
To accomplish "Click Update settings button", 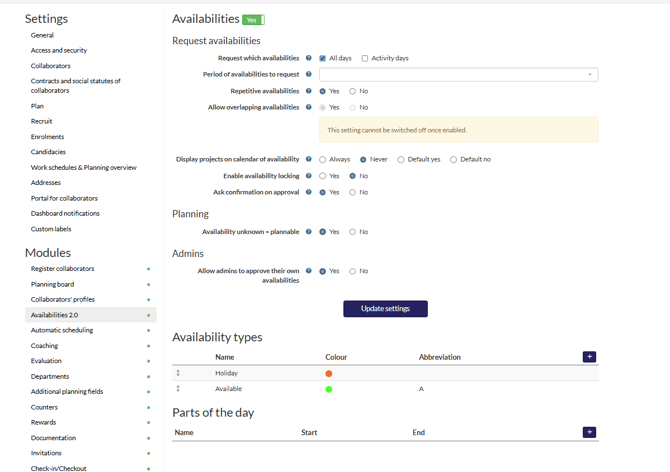I will coord(385,309).
